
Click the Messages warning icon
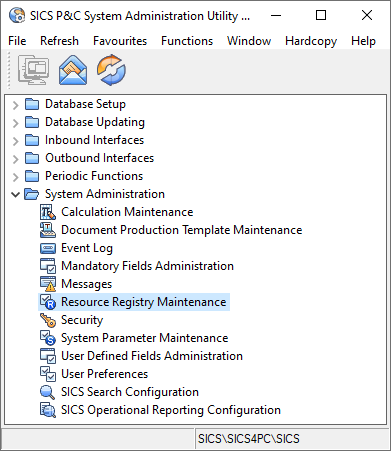48,284
